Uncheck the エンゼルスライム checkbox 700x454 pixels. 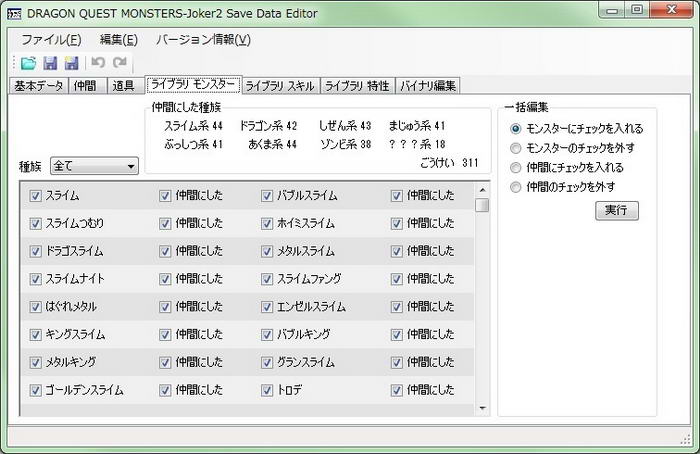click(x=267, y=307)
